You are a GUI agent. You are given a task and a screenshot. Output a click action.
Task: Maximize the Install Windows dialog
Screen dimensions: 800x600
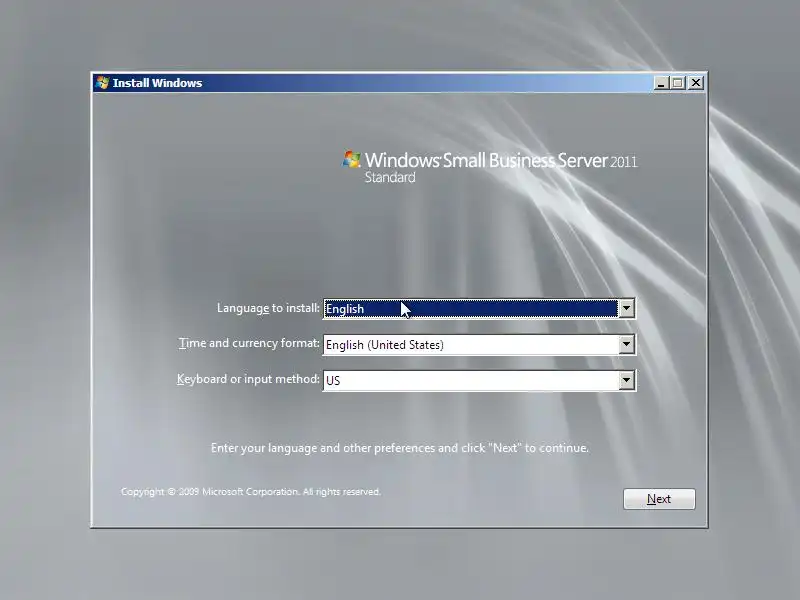click(x=678, y=83)
